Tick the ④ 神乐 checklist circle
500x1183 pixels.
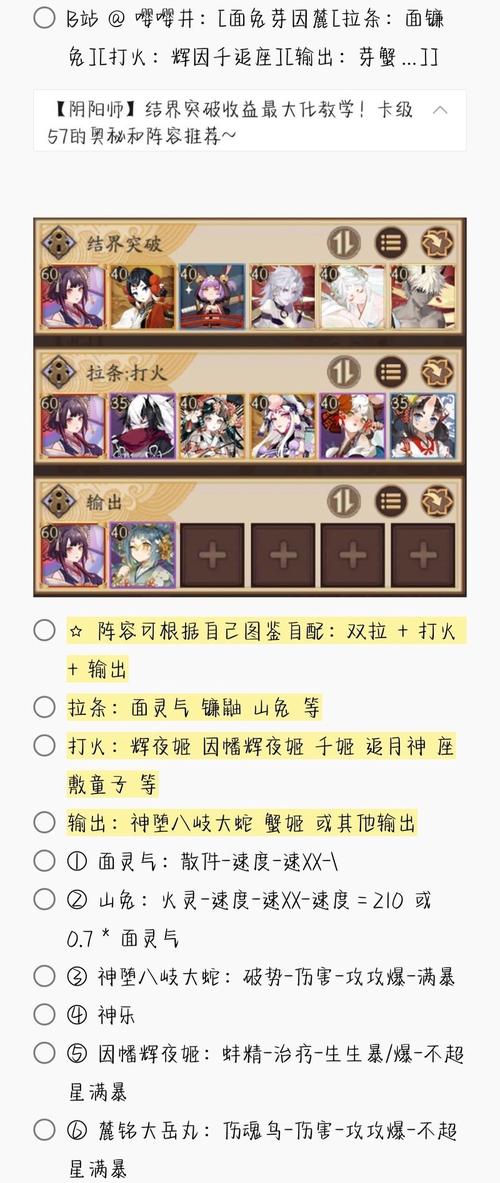[x=44, y=1014]
